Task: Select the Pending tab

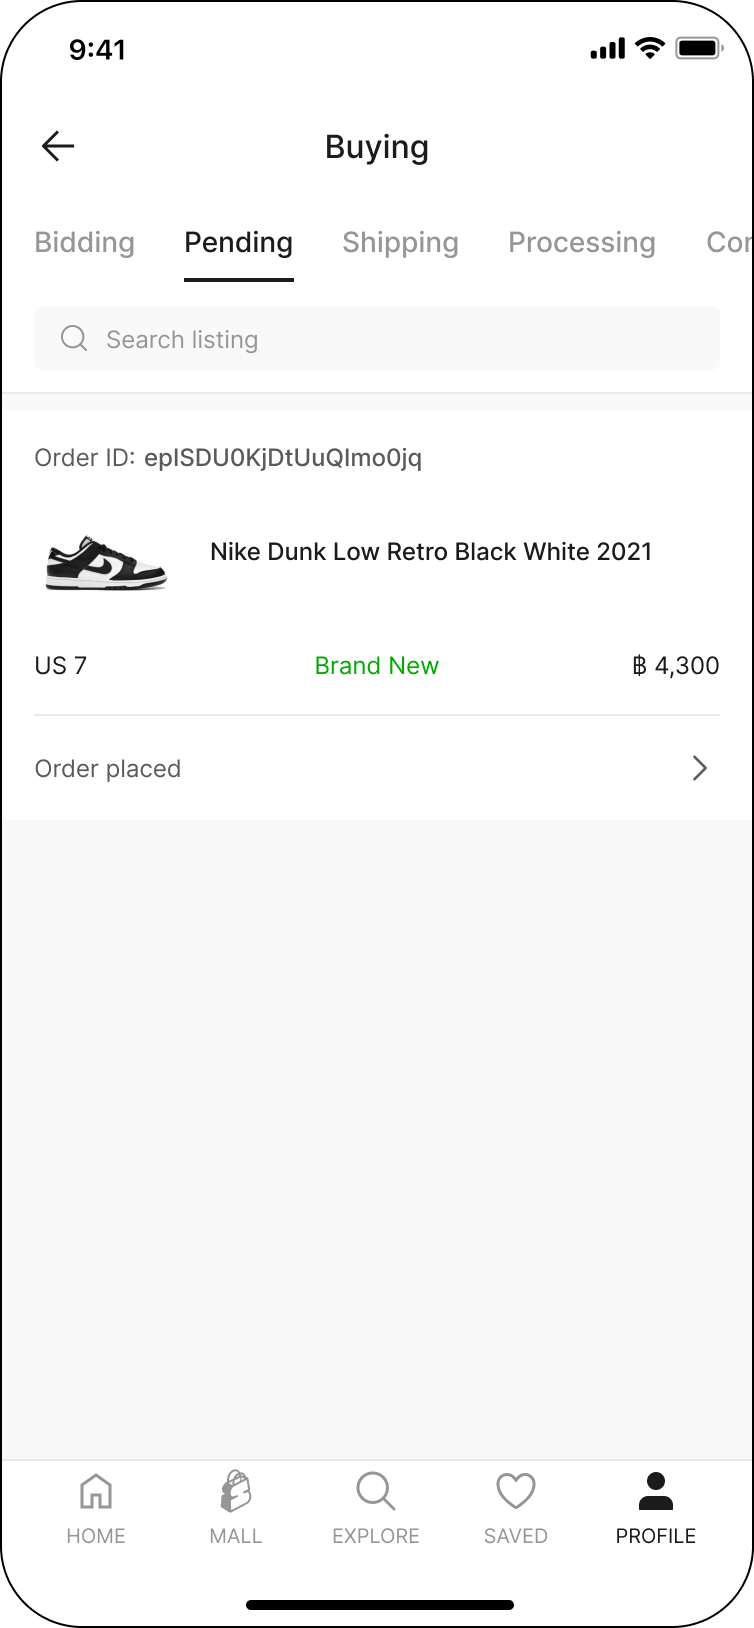Action: 238,242
